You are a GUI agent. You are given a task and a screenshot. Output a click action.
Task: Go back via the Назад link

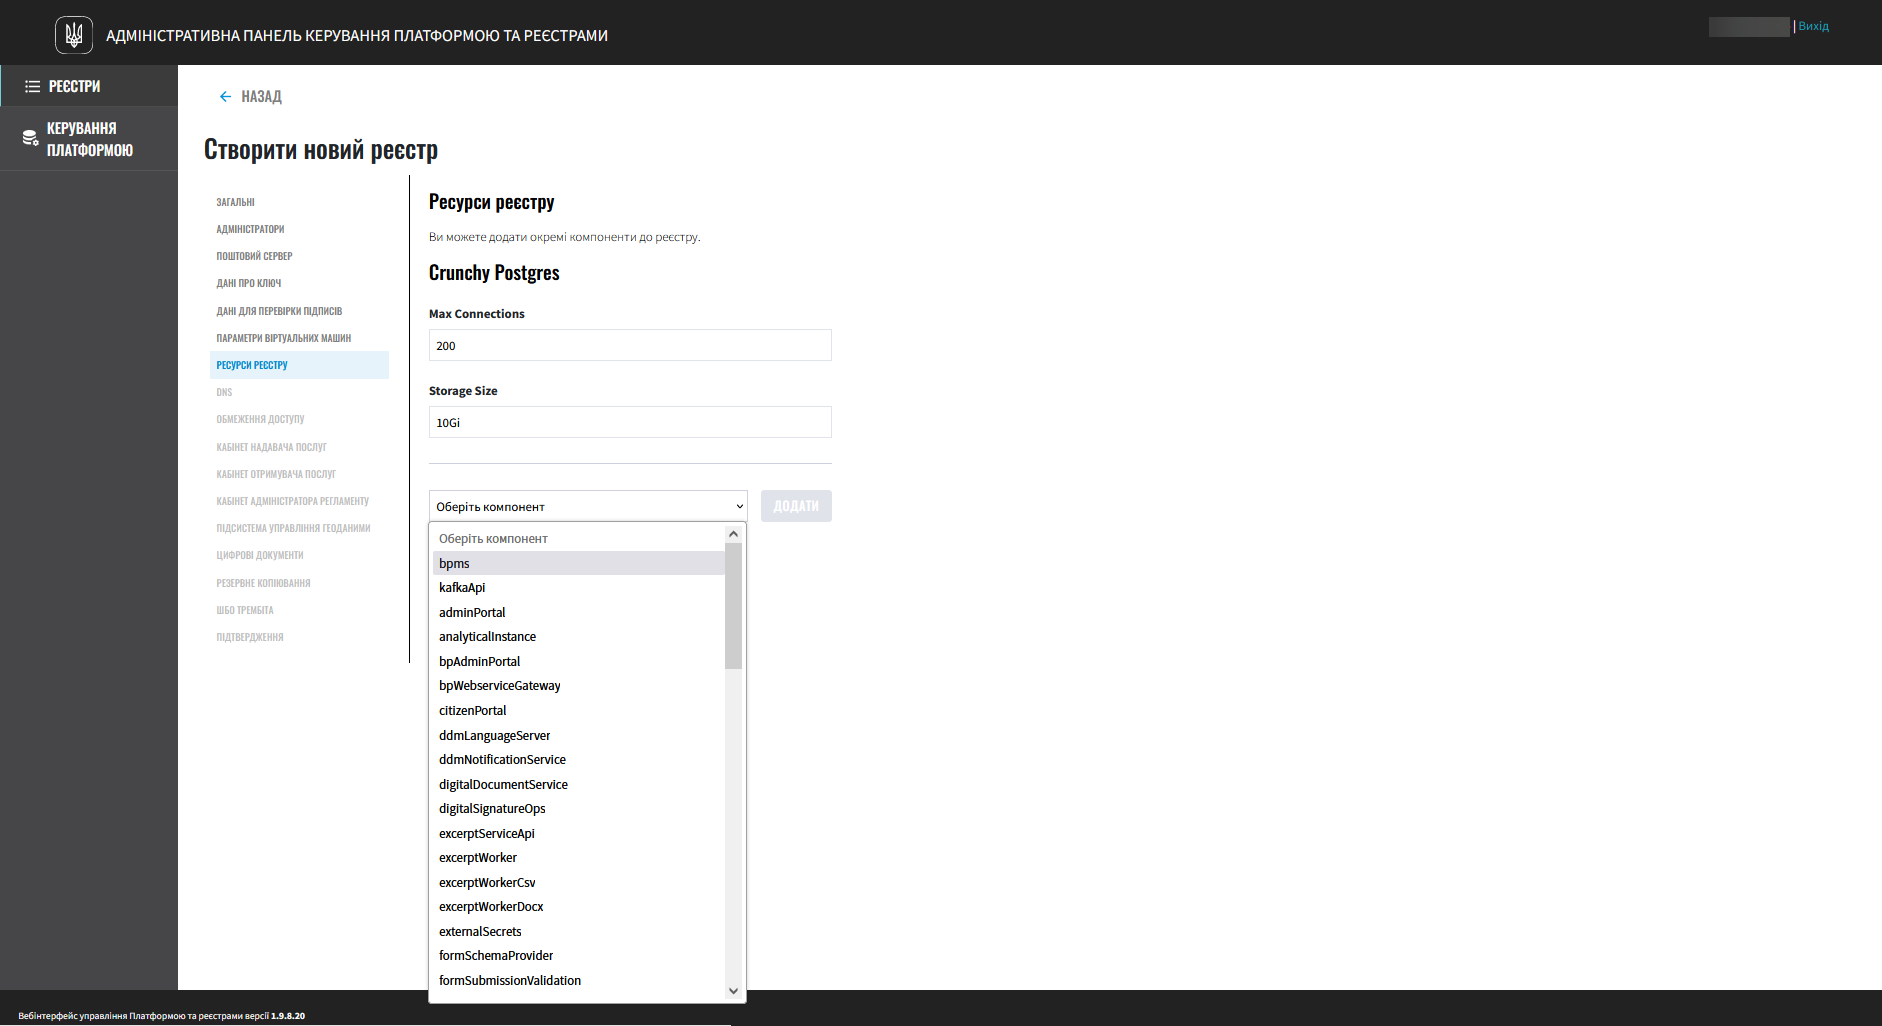click(x=261, y=97)
